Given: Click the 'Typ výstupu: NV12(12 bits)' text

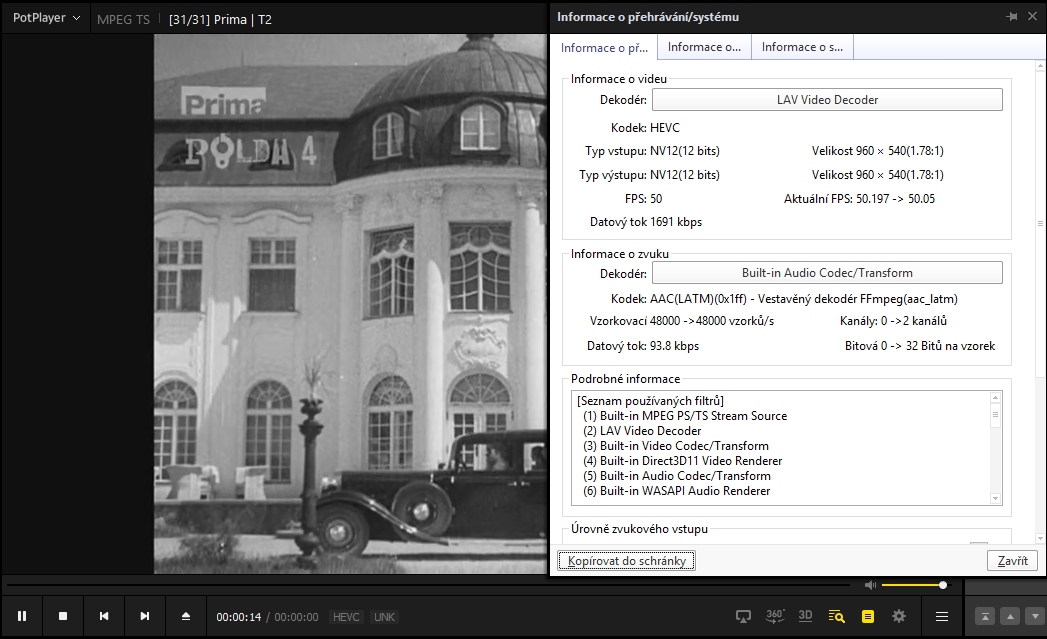Looking at the screenshot, I should pyautogui.click(x=649, y=175).
